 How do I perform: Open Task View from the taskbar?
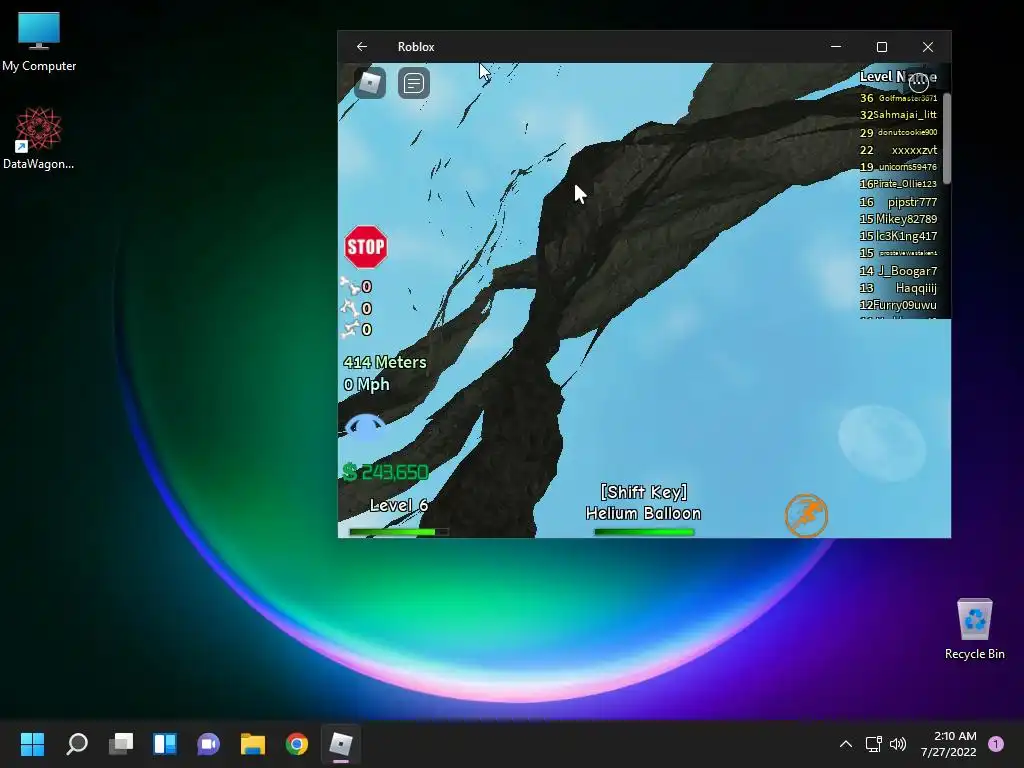pos(121,744)
